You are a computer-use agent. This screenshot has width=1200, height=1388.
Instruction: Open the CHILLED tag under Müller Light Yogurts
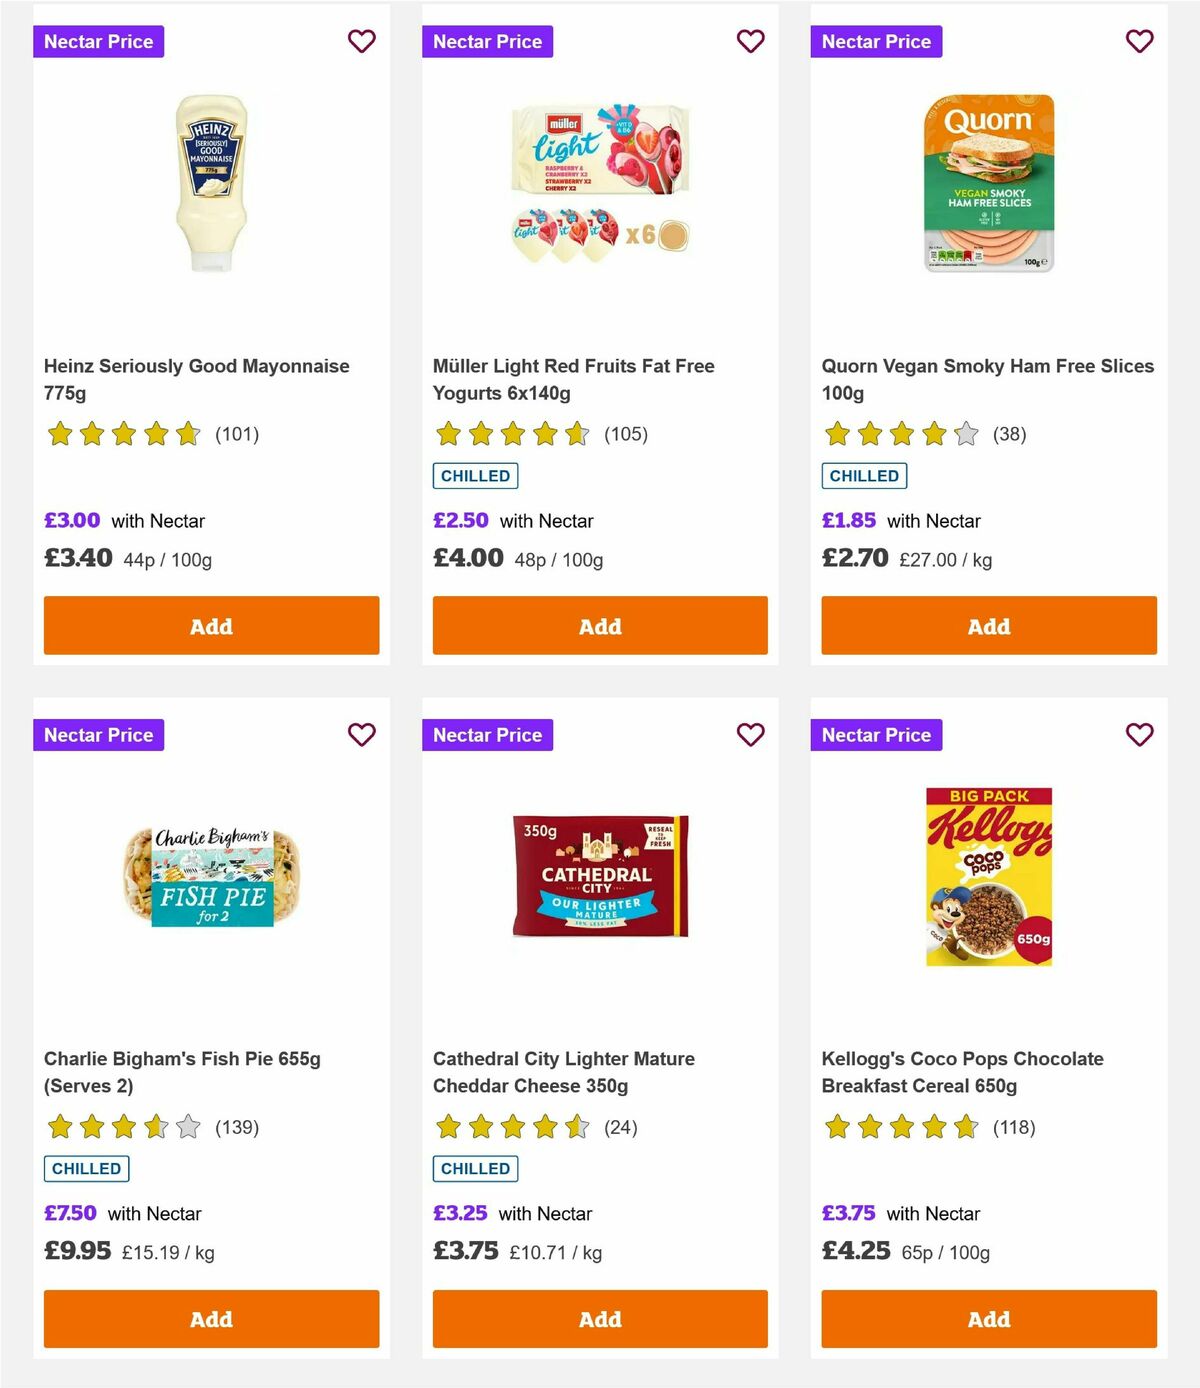click(x=475, y=476)
